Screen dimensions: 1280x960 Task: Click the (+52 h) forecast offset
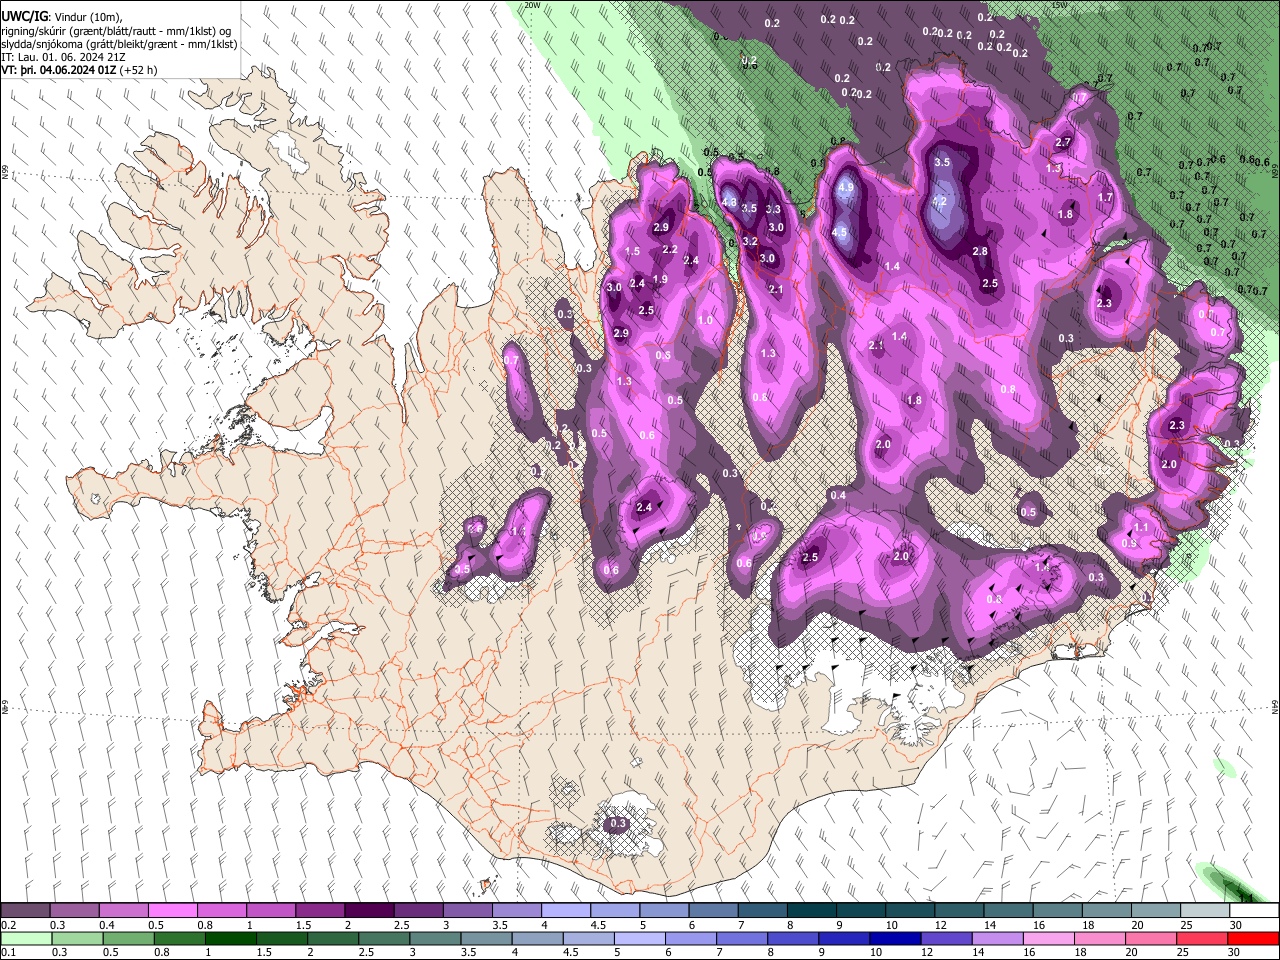(x=138, y=71)
